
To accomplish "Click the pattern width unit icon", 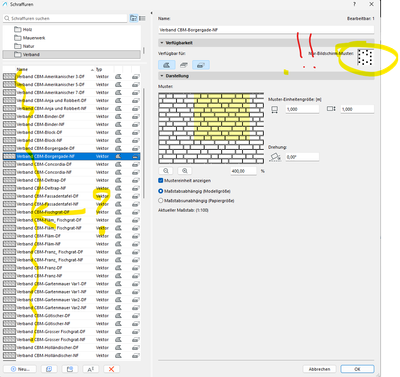I will (x=274, y=109).
